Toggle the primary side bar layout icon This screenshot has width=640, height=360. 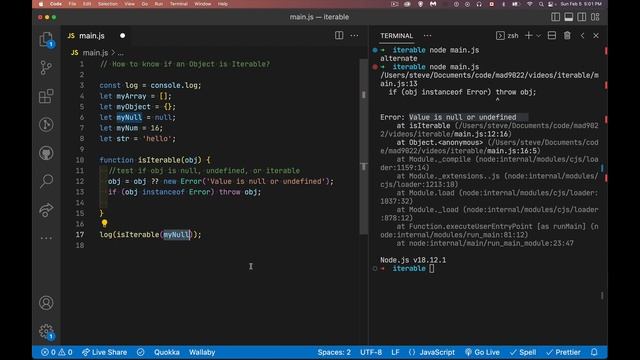coord(556,17)
